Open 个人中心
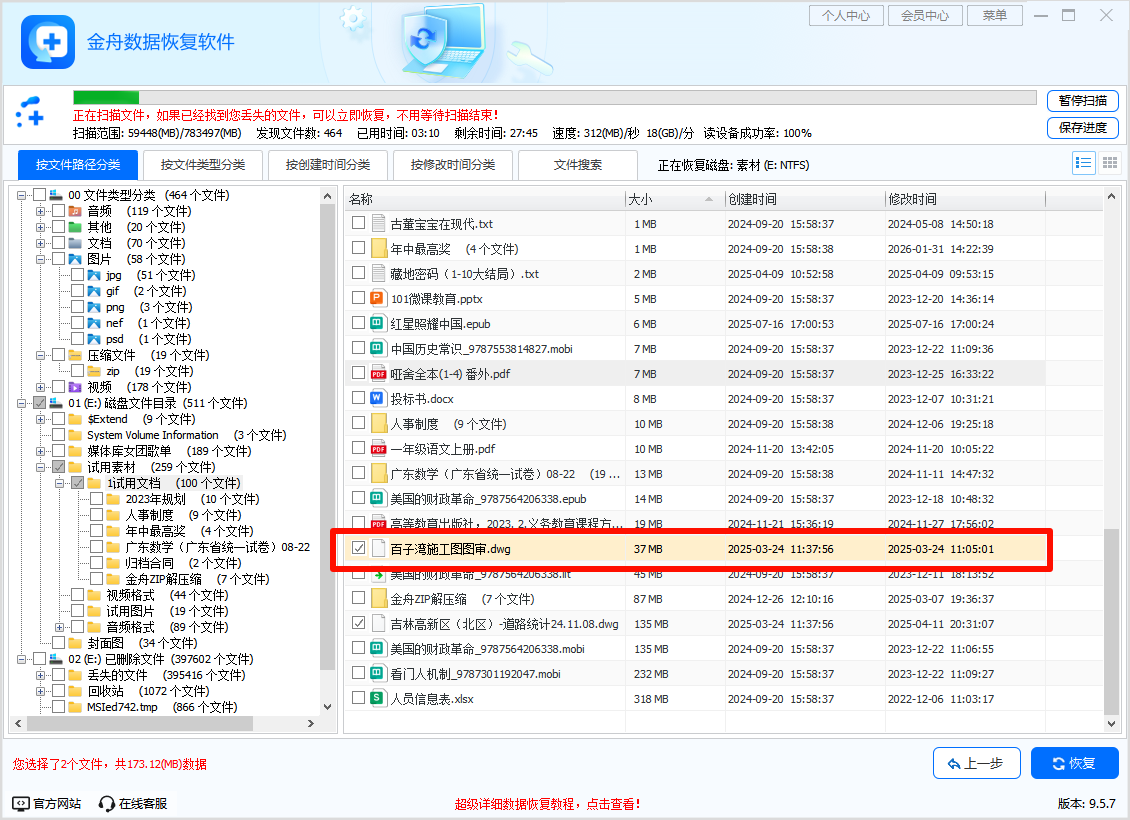The width and height of the screenshot is (1130, 820). pyautogui.click(x=846, y=15)
